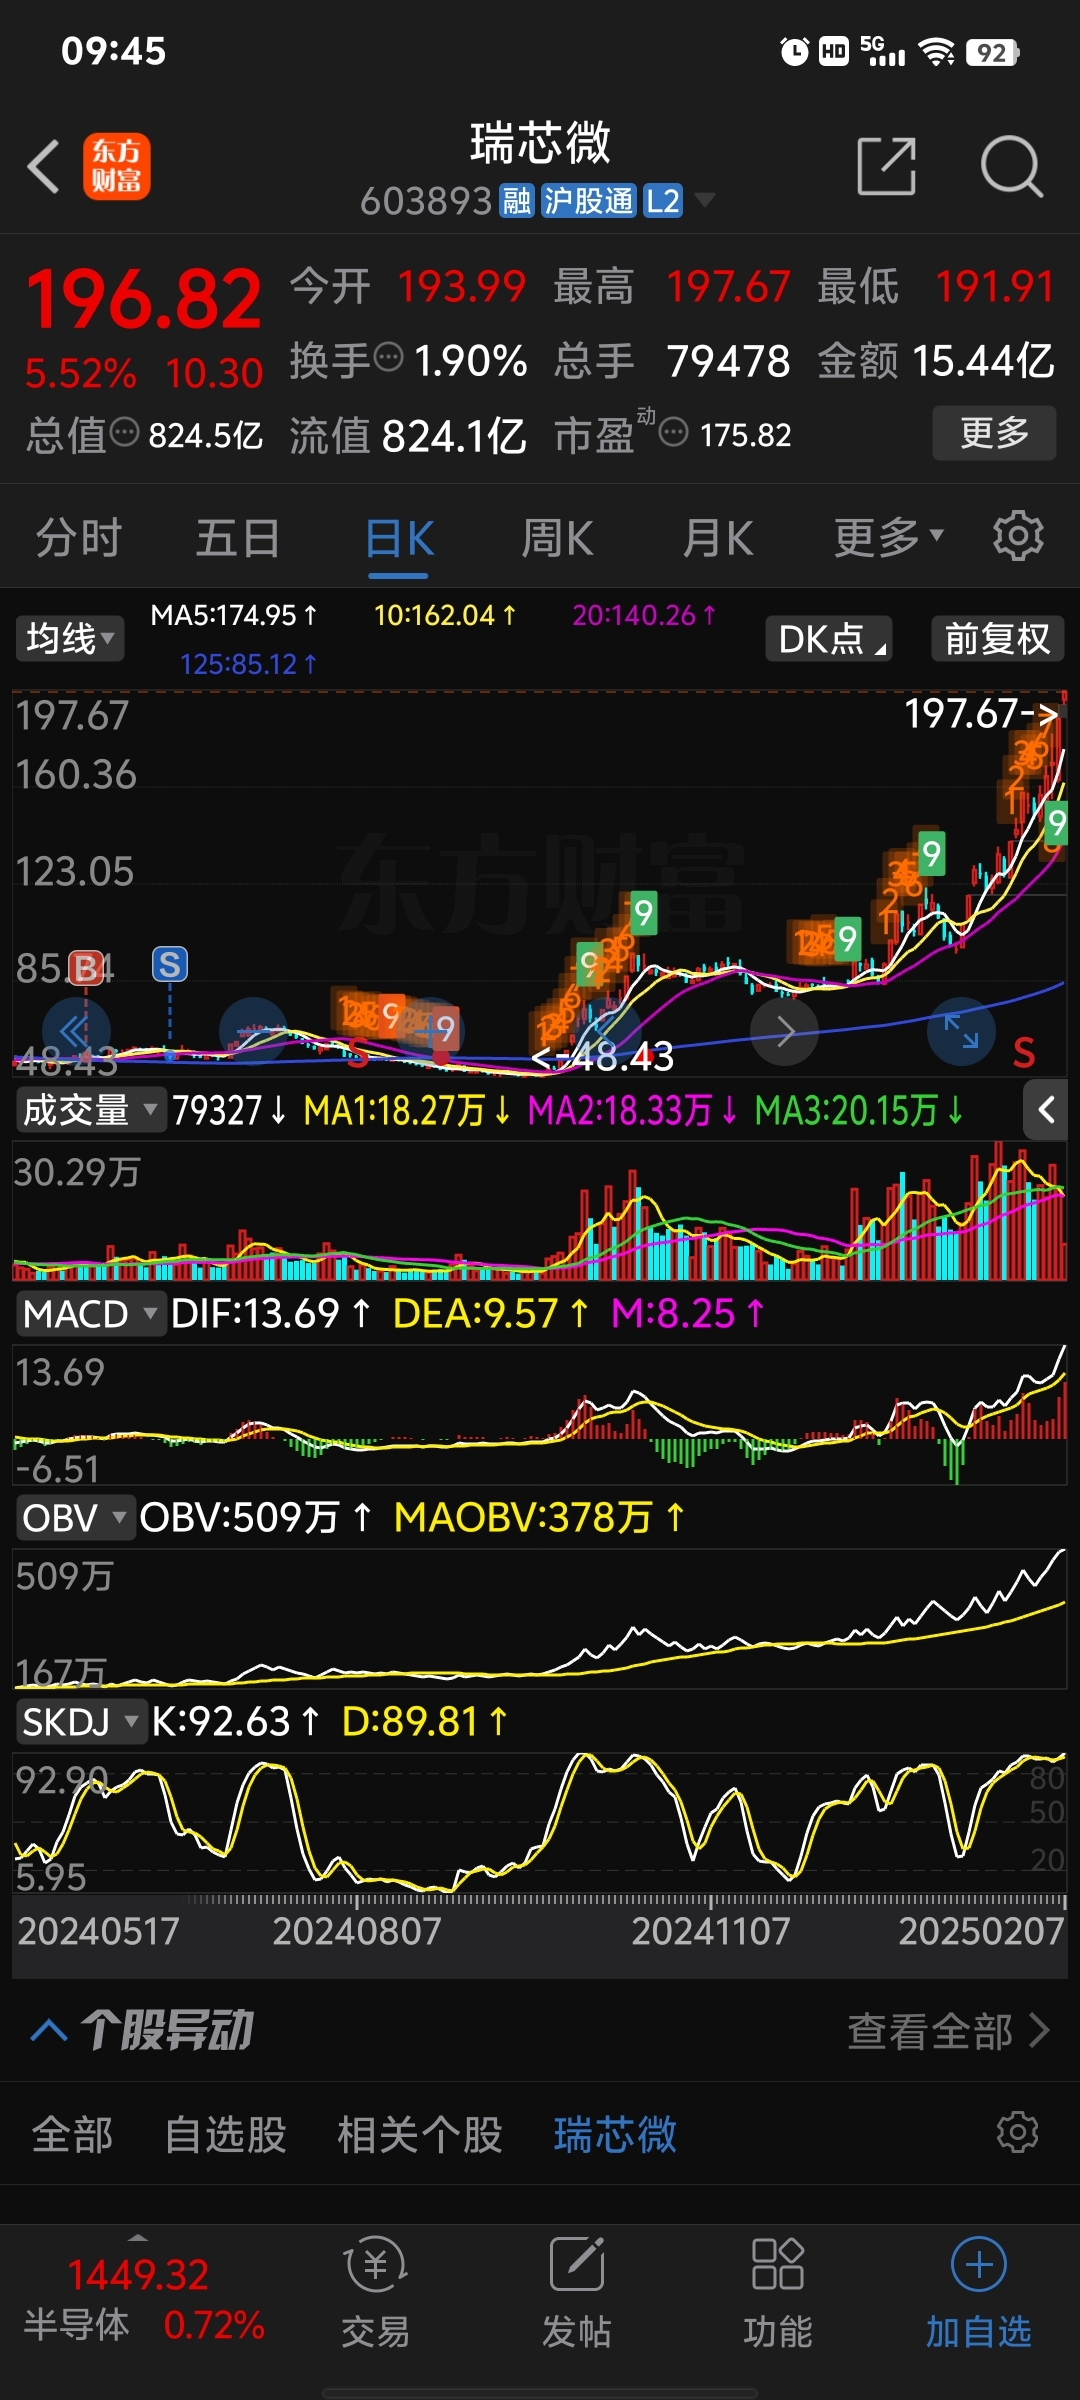Switch to 五日 tab
This screenshot has width=1080, height=2400.
pyautogui.click(x=238, y=537)
